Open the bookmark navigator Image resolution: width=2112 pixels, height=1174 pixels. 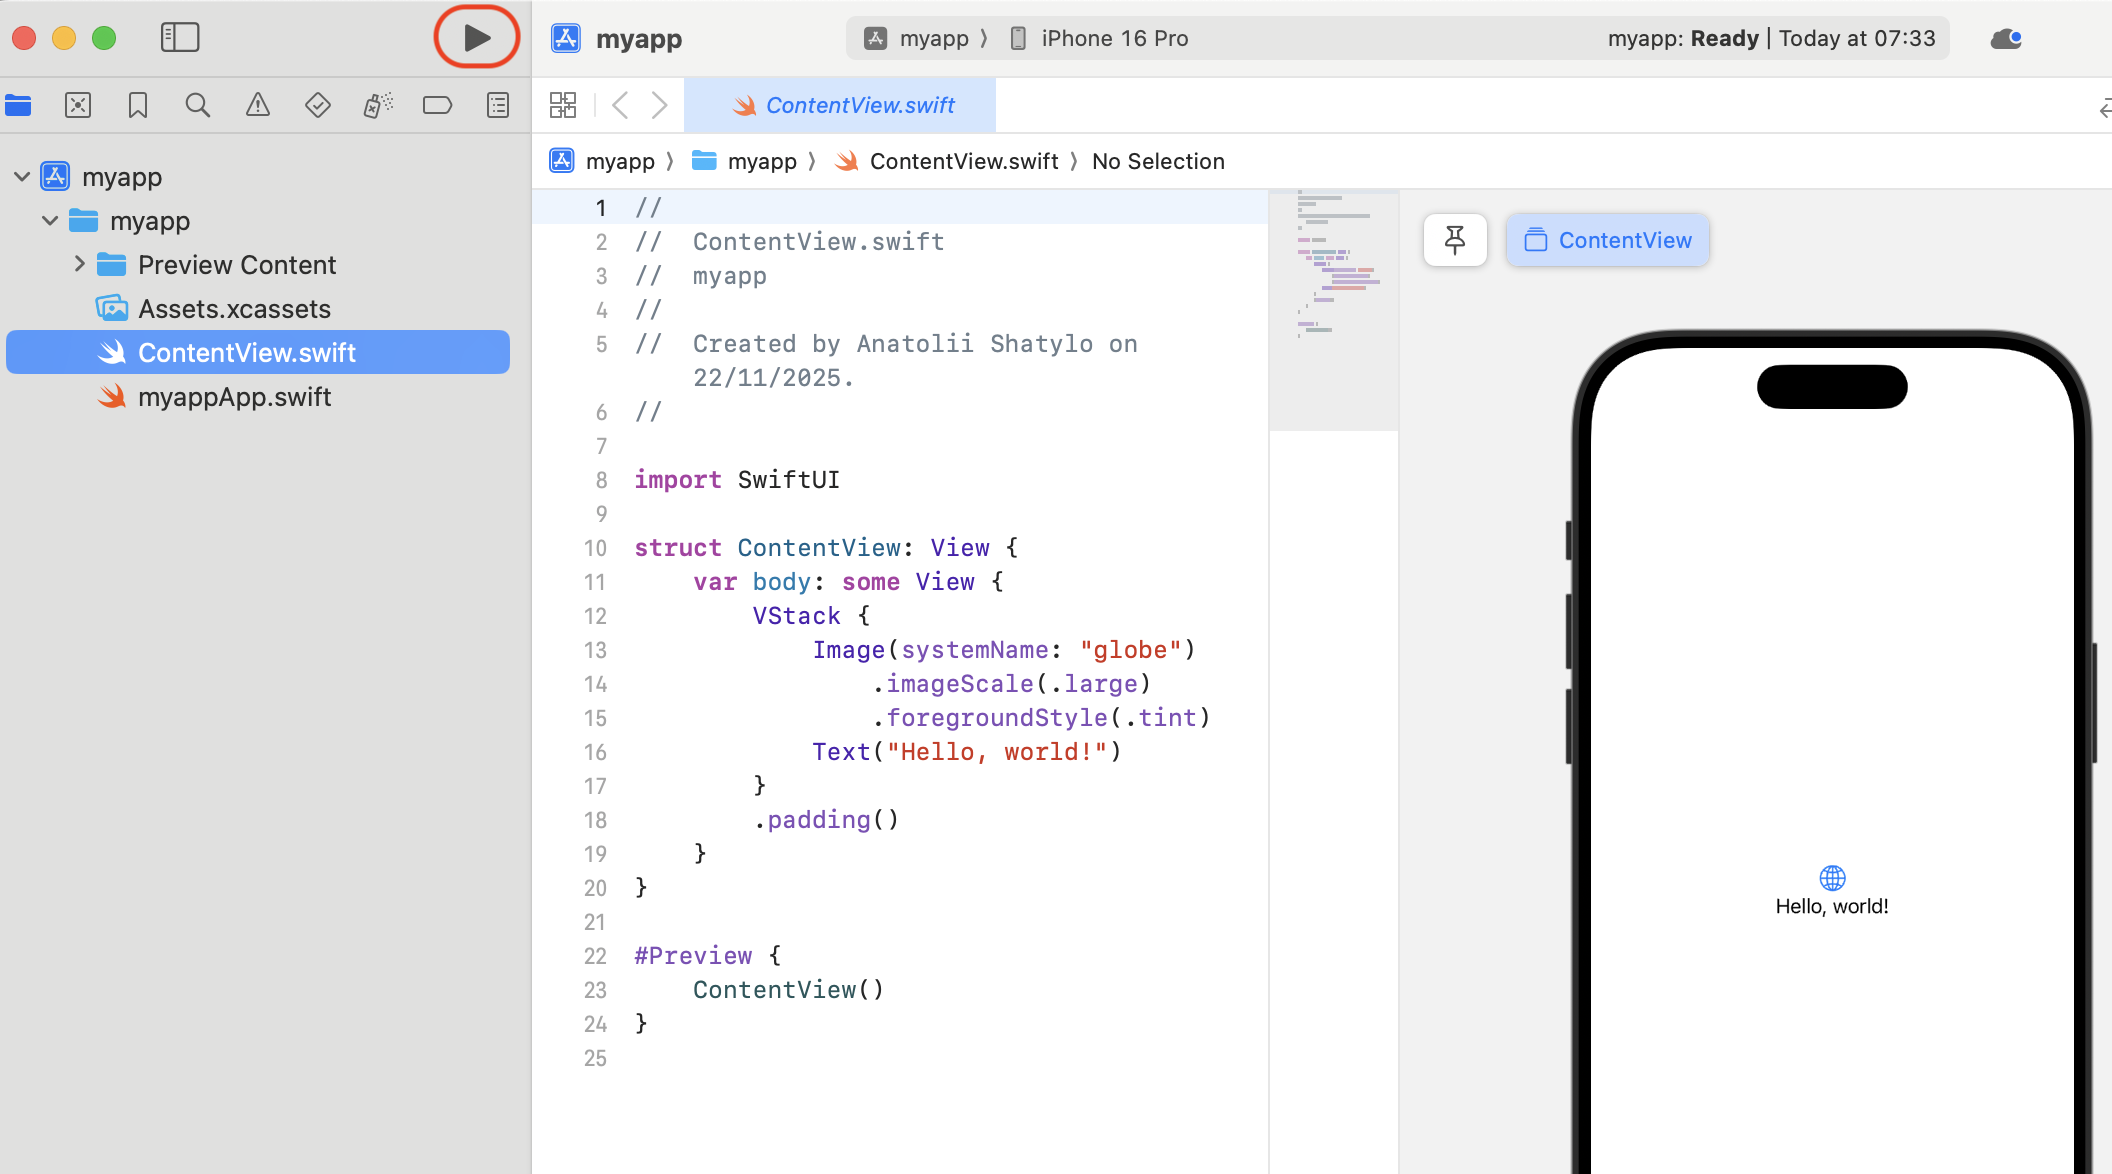pyautogui.click(x=138, y=105)
